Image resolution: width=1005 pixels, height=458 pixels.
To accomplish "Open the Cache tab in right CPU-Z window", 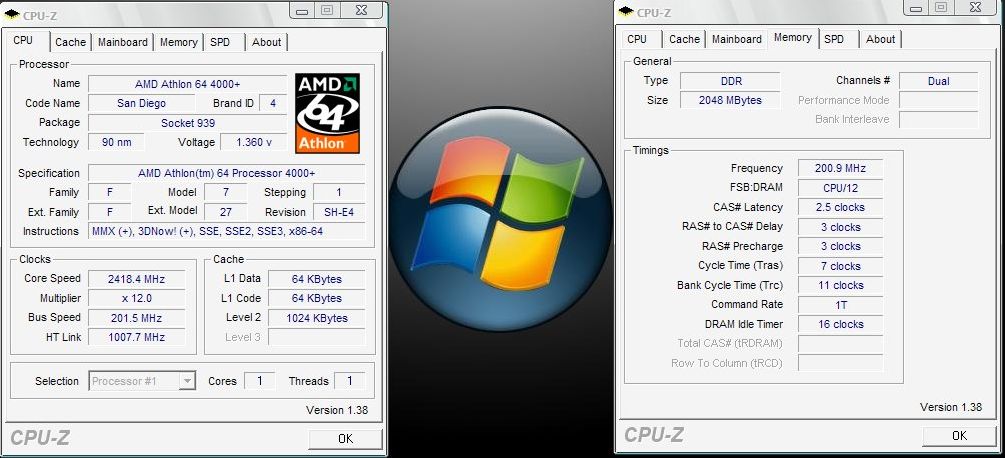I will point(685,39).
